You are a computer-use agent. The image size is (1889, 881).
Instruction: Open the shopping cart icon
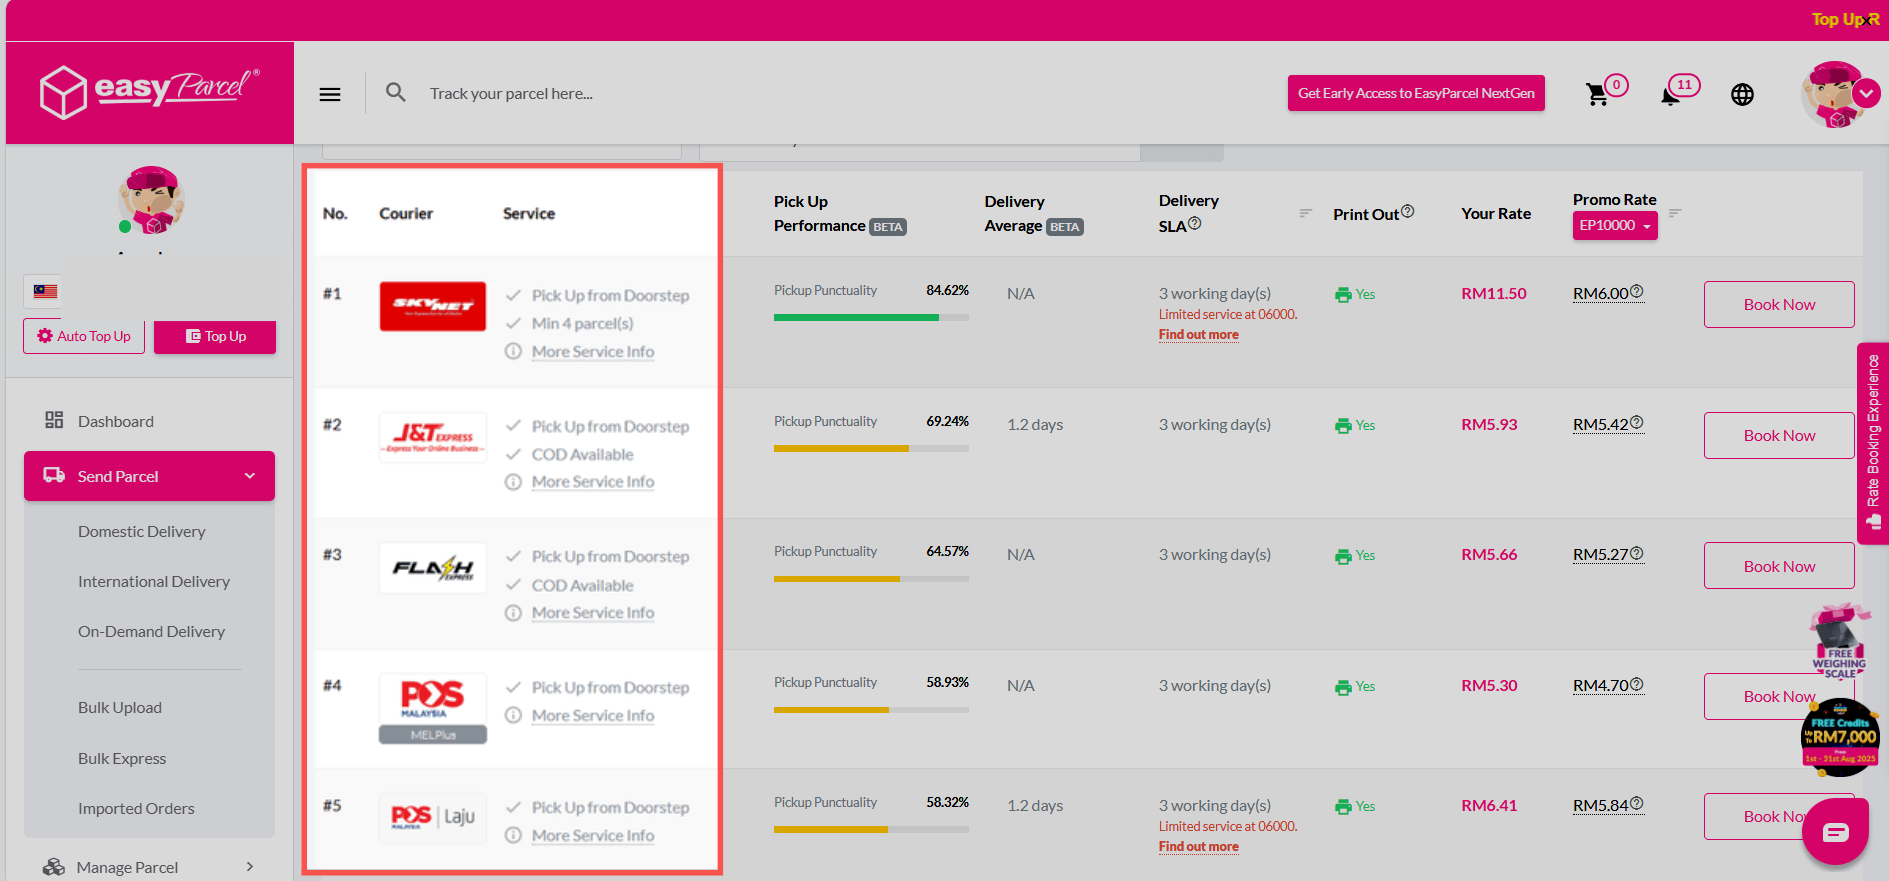pyautogui.click(x=1597, y=95)
